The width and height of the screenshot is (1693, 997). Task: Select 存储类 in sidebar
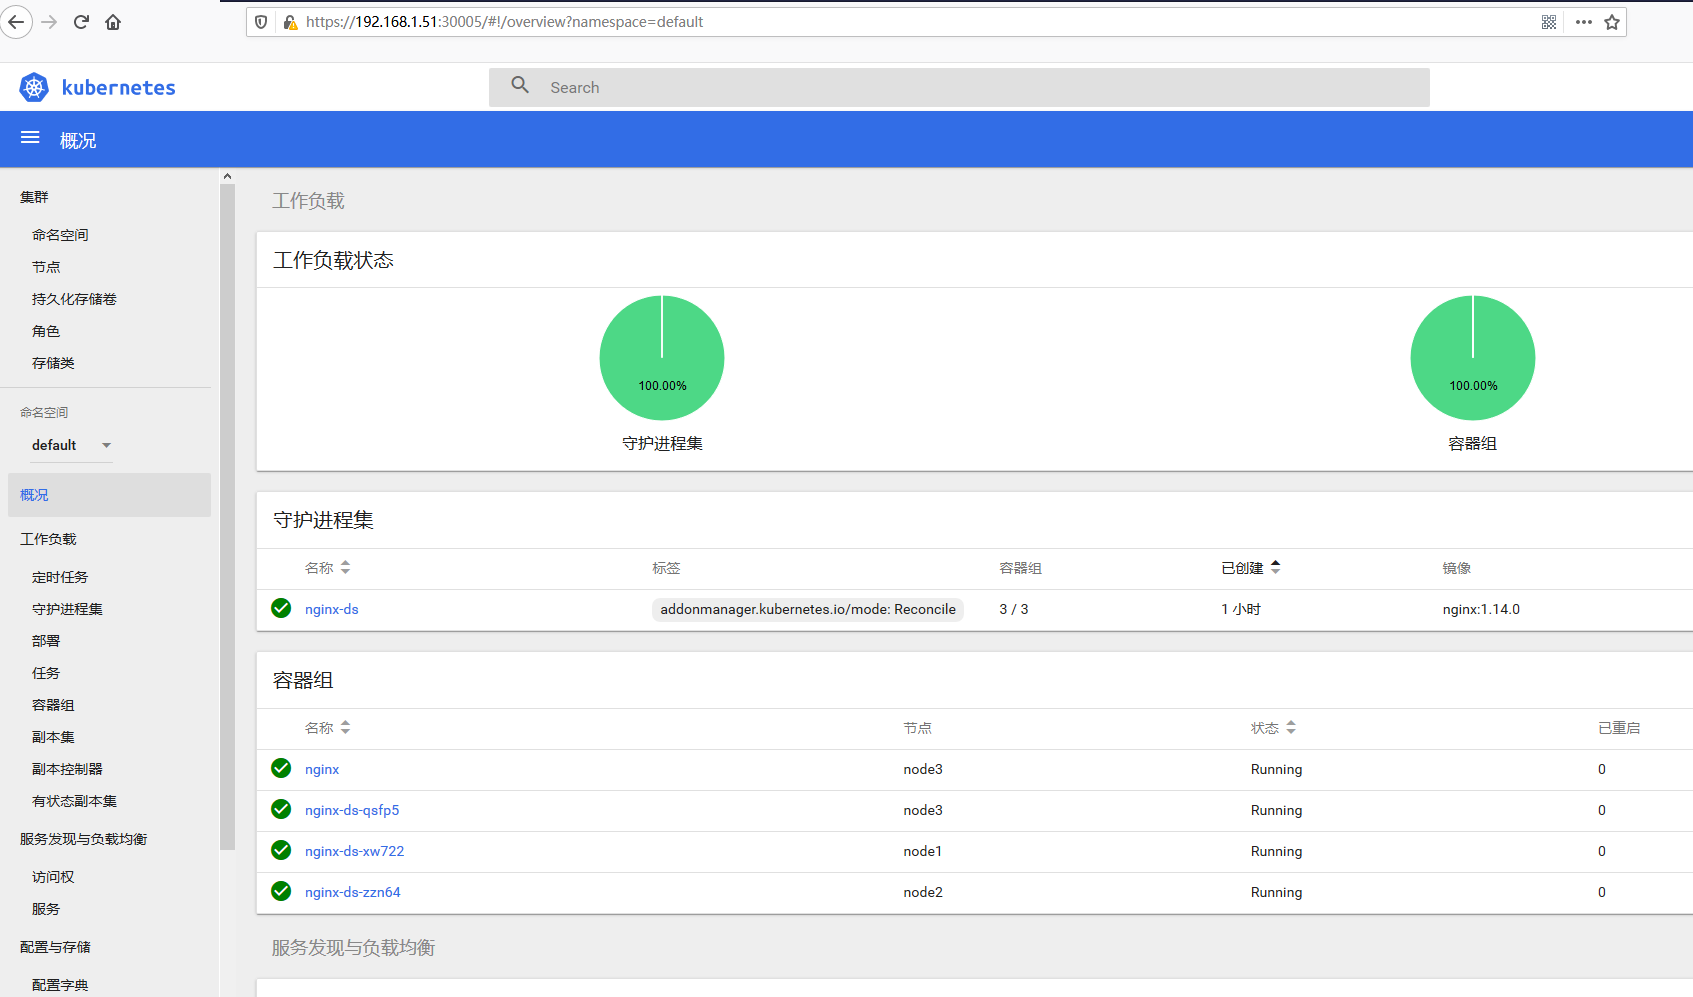click(x=53, y=363)
